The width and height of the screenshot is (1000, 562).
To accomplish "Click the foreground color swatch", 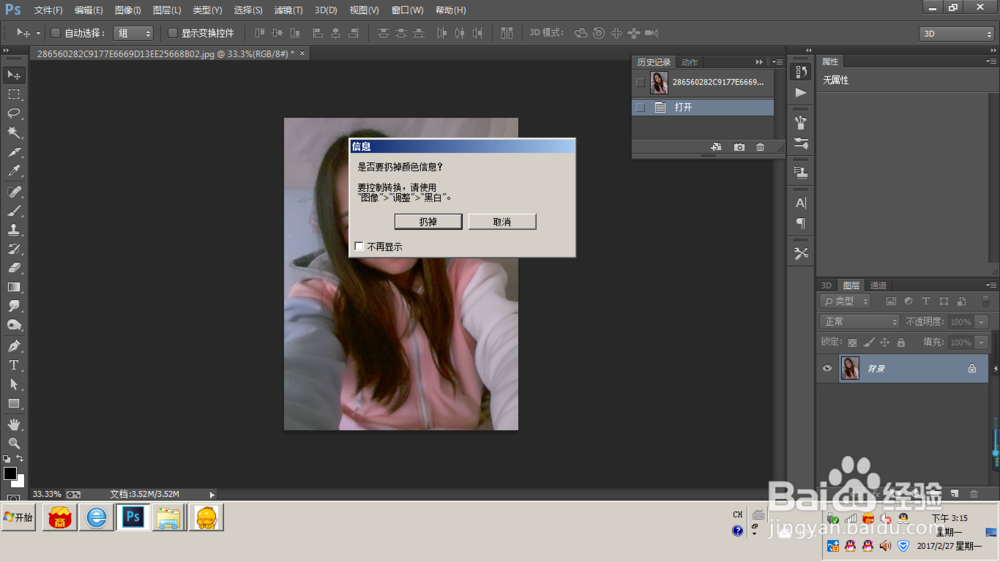I will (x=10, y=473).
